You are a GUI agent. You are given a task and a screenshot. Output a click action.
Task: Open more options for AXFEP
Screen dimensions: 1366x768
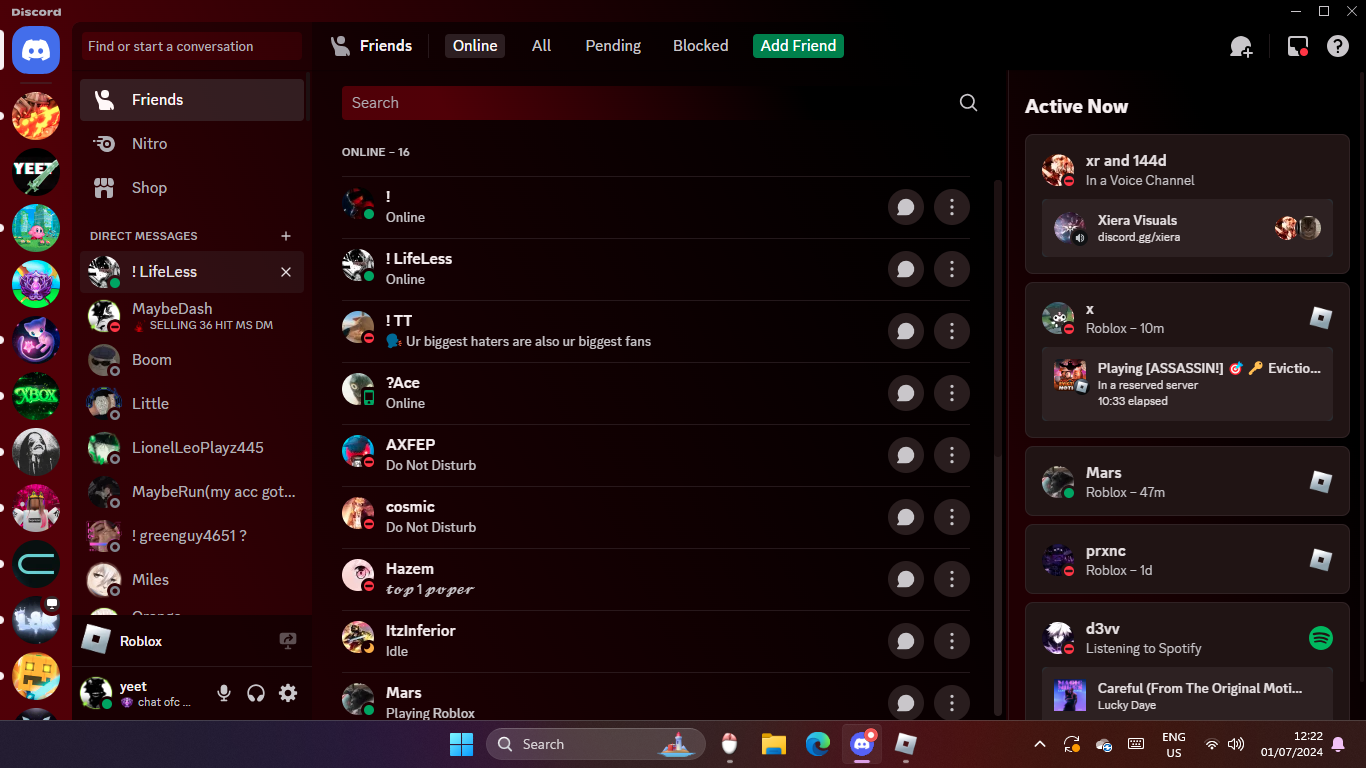tap(952, 455)
